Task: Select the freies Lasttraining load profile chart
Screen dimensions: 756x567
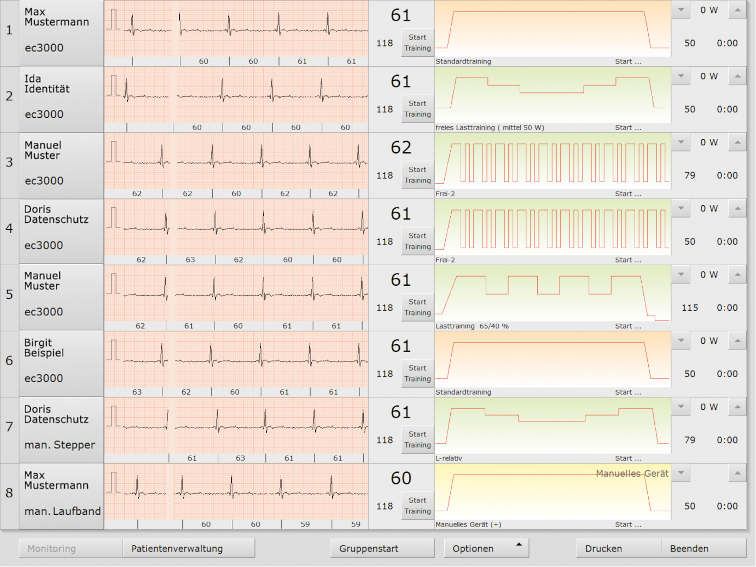Action: tap(552, 95)
